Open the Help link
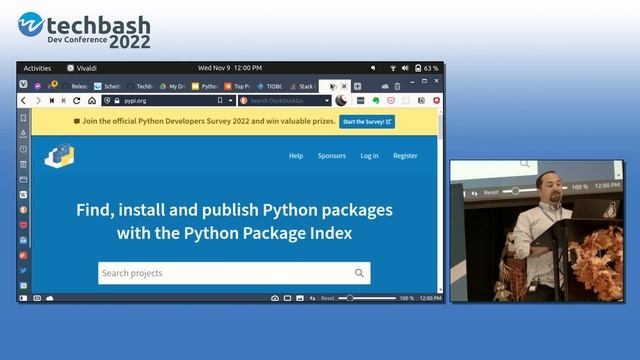The image size is (640, 360). coord(296,156)
